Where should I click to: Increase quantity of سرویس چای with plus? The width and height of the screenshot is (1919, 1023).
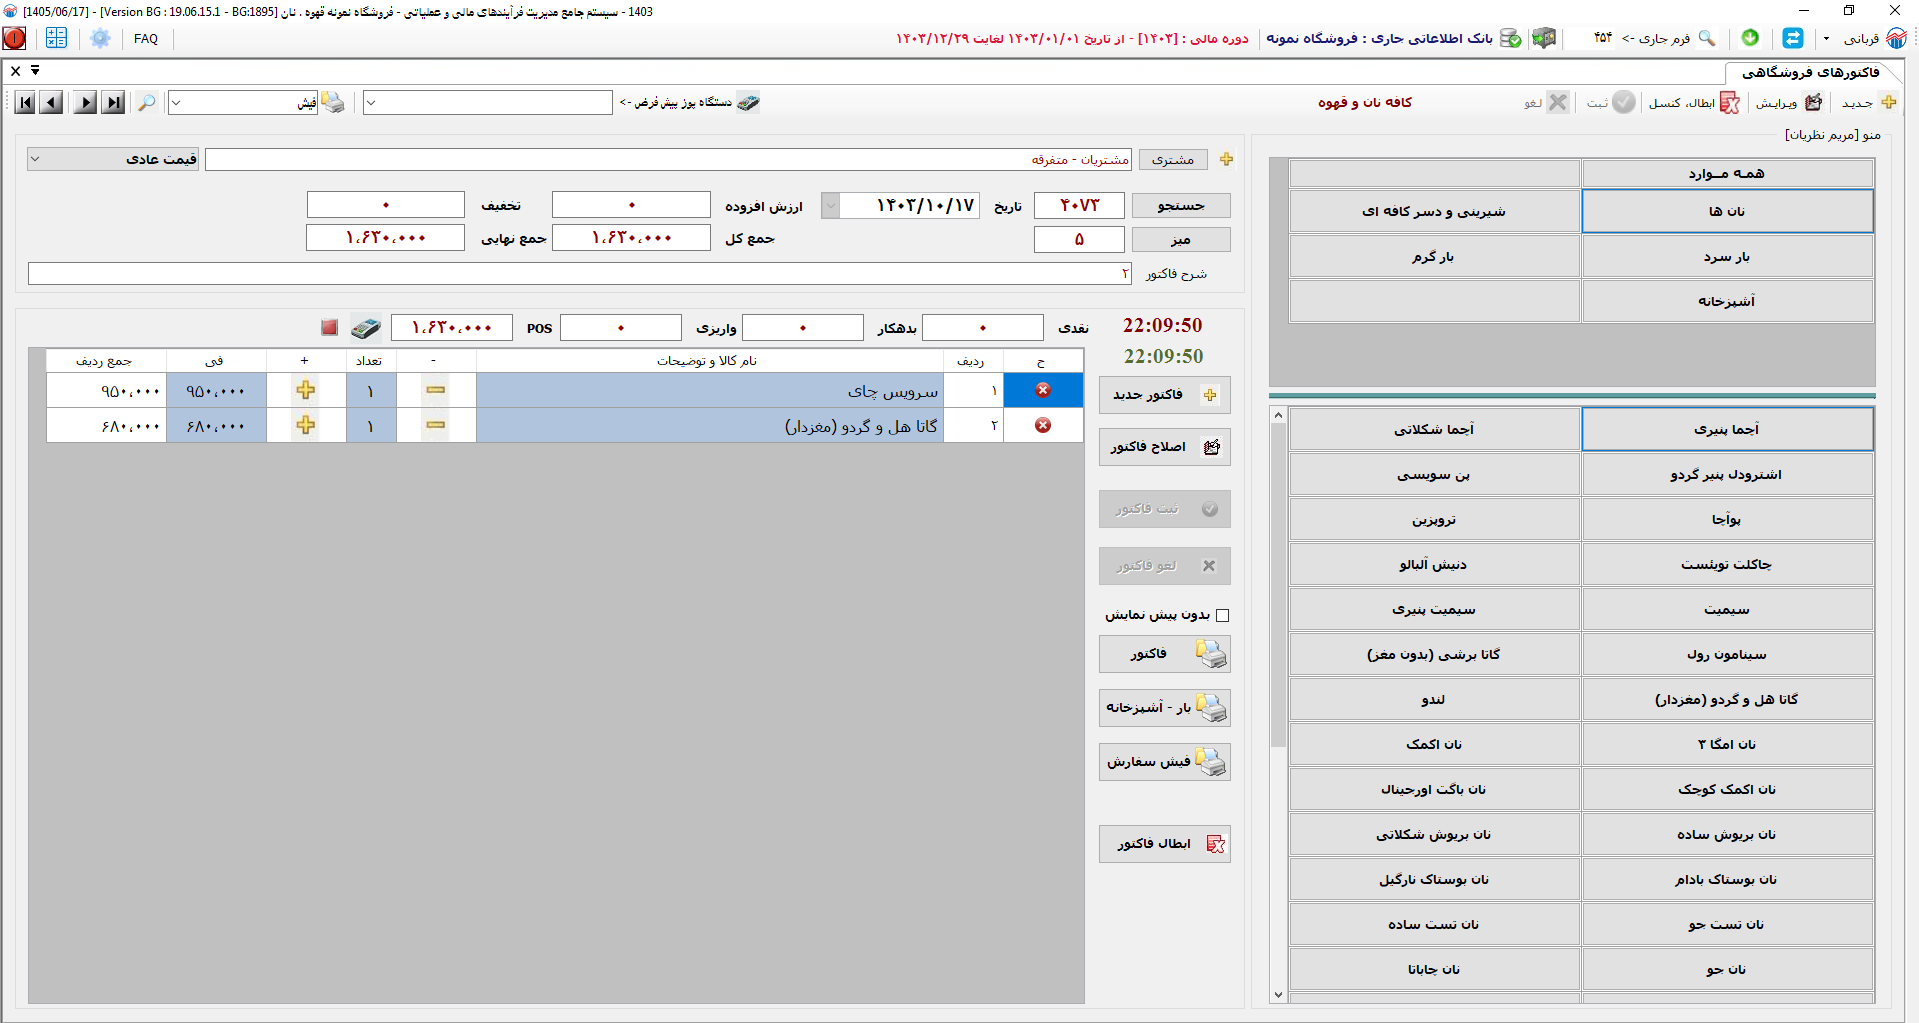pyautogui.click(x=306, y=390)
